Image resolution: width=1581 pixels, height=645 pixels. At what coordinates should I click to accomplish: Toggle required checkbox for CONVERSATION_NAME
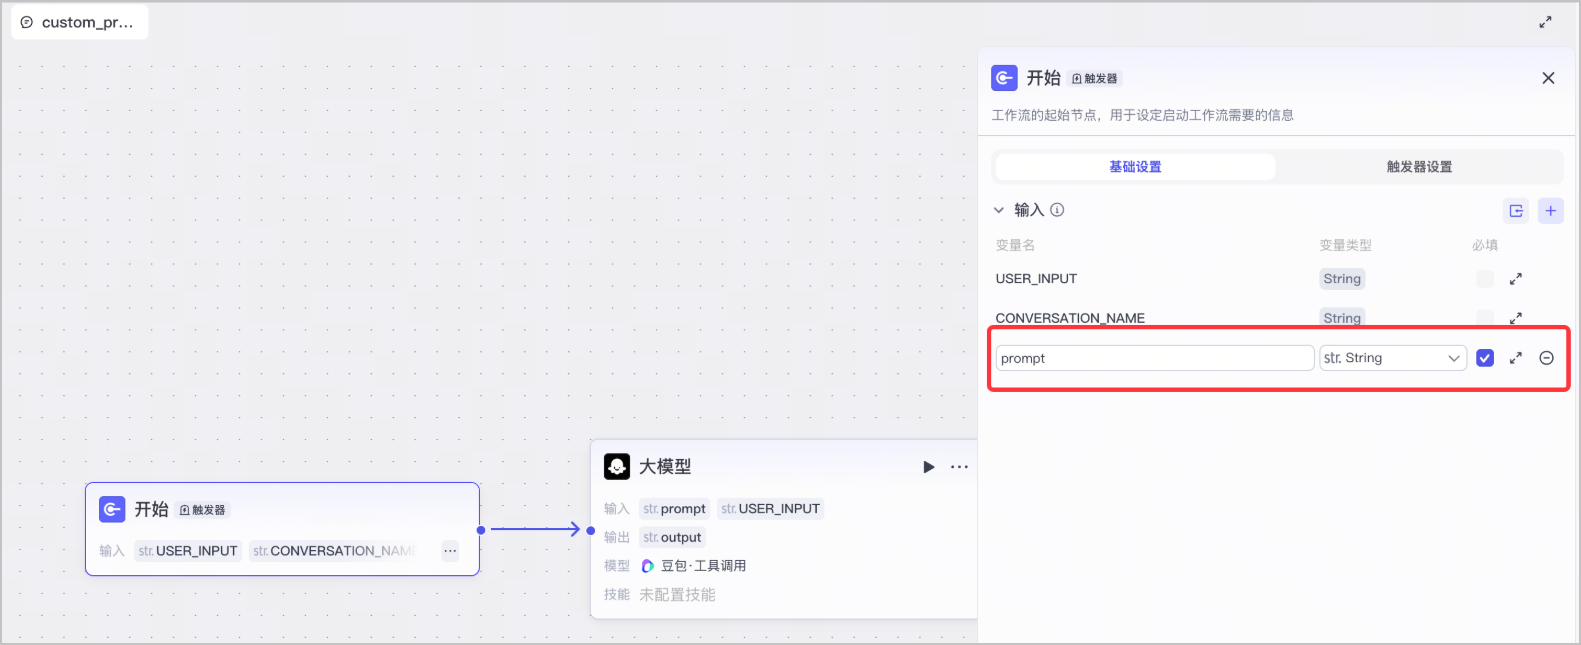coord(1485,318)
